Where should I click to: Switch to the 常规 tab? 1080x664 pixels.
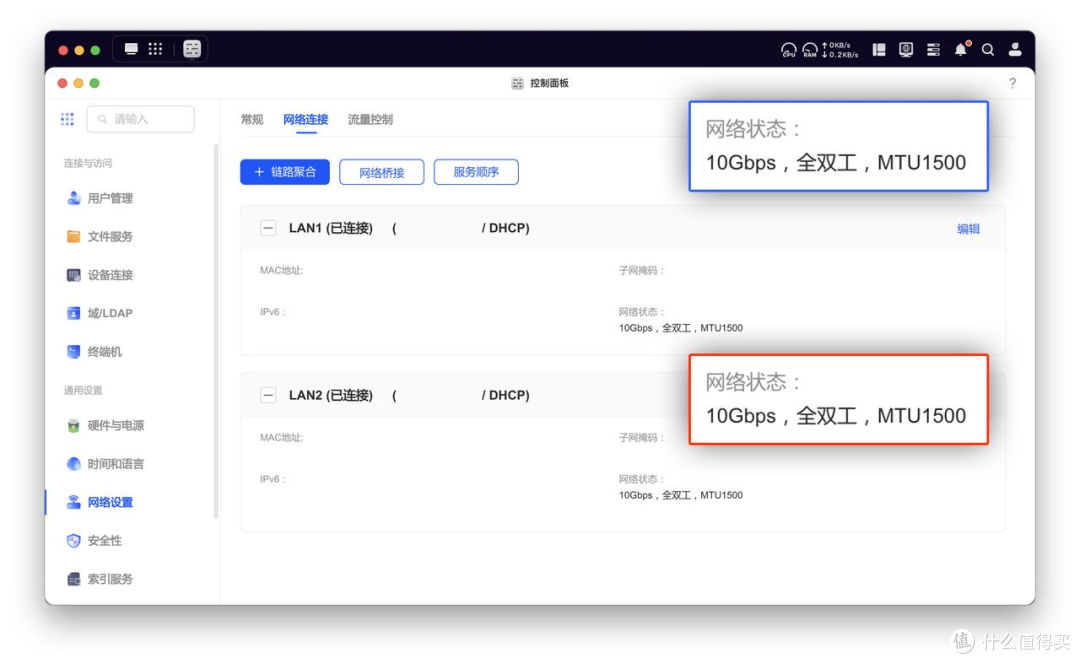click(x=252, y=120)
